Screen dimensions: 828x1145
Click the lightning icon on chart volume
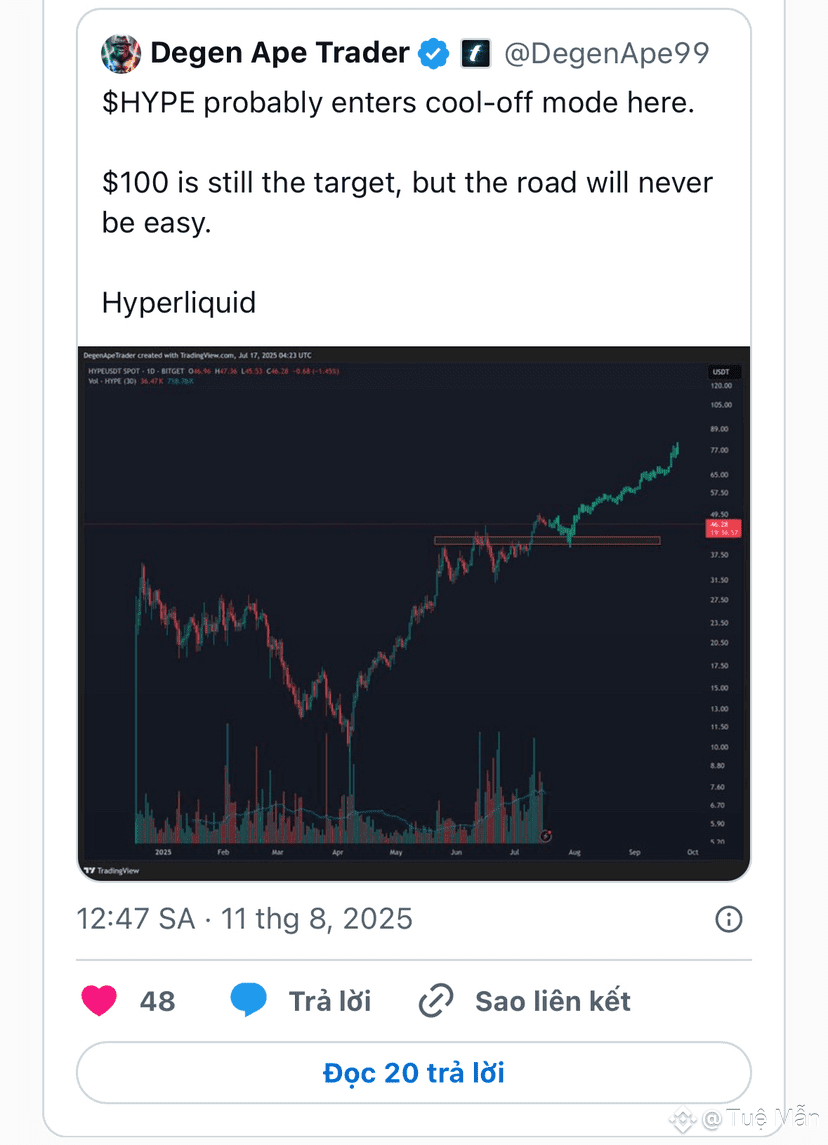point(545,835)
